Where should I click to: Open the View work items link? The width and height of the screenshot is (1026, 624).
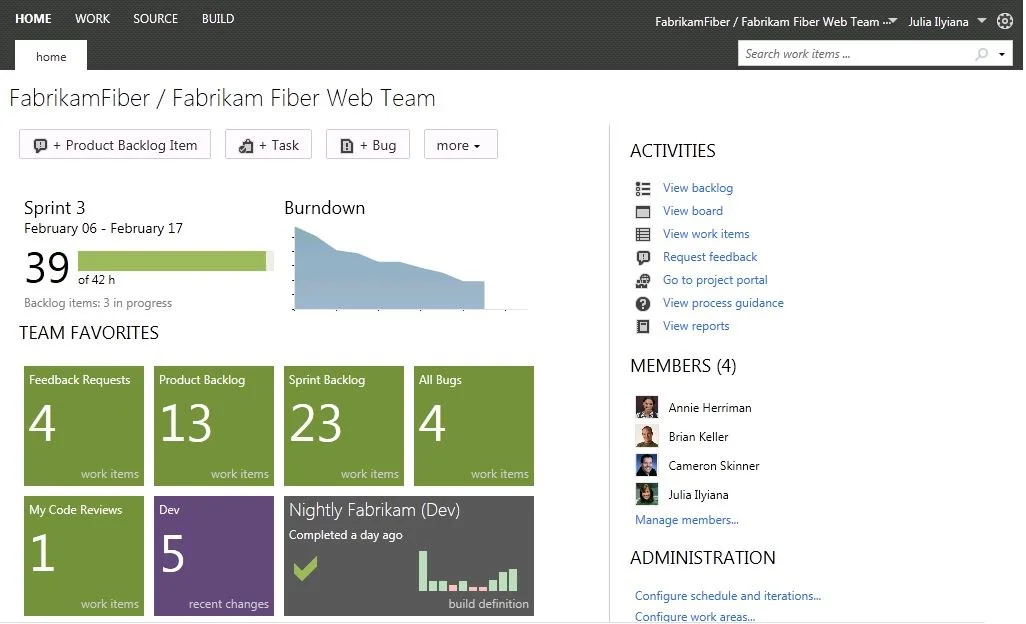705,234
